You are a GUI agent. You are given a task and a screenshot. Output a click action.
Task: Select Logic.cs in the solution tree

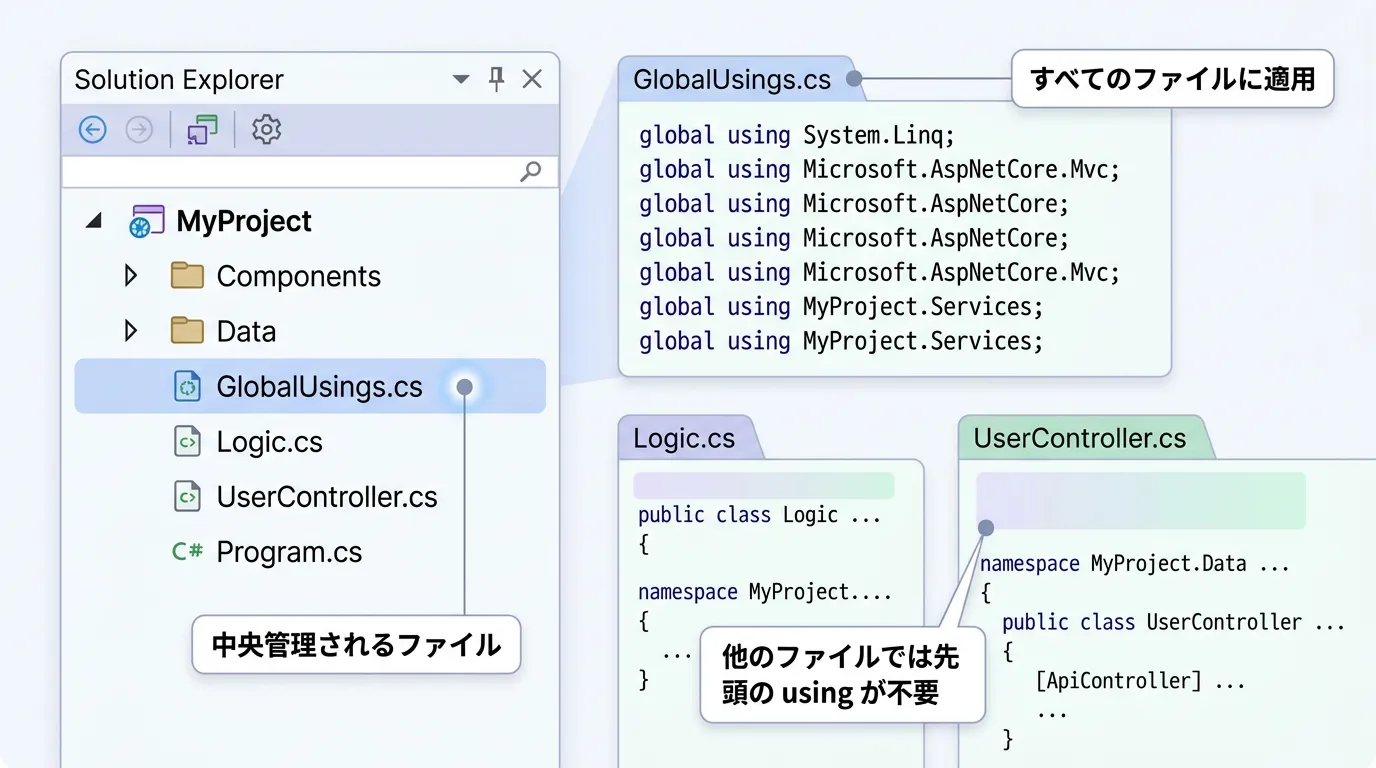(269, 442)
